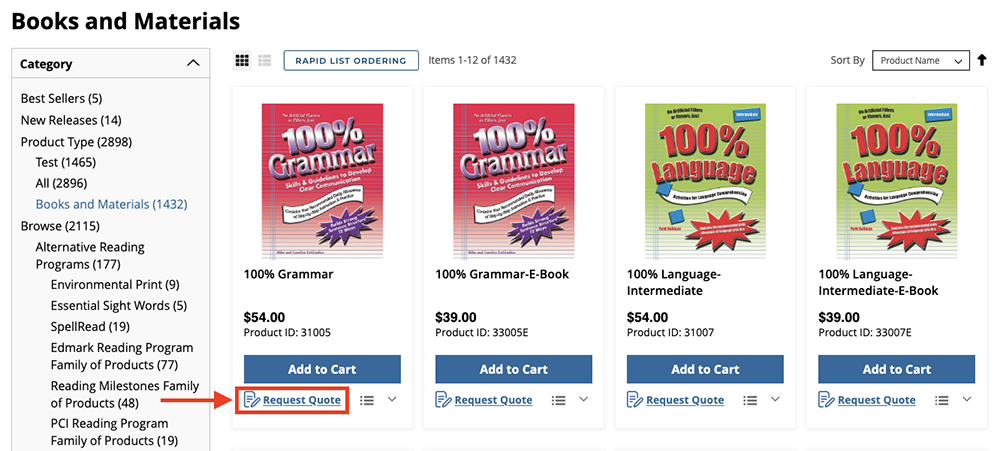This screenshot has width=1000, height=451.
Task: Click list icon under 100% Language-Intermediate-E-Book
Action: [x=942, y=400]
